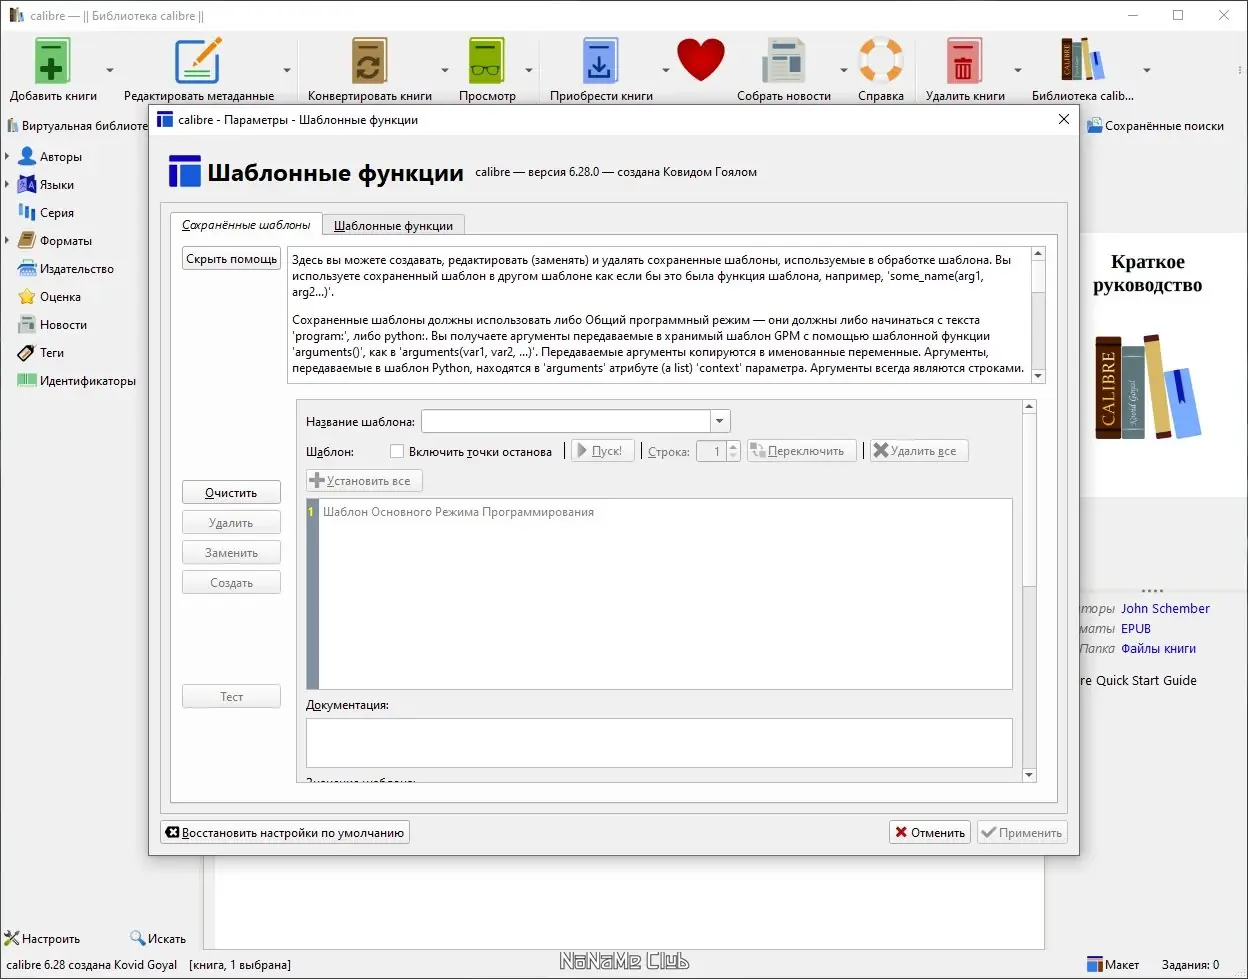Screen dimensions: 1248x979
Task: Open John Schember author link
Action: (x=1165, y=608)
